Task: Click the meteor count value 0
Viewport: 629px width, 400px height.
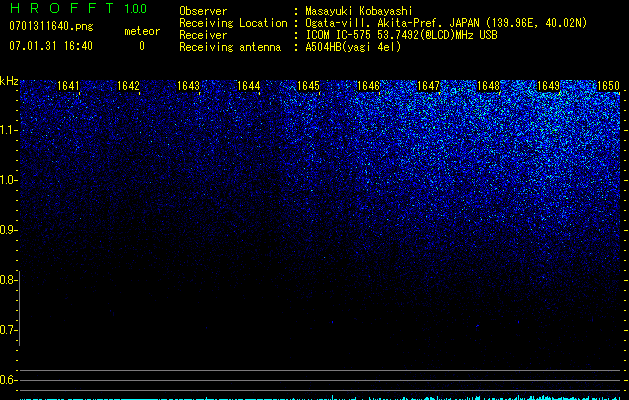Action: pyautogui.click(x=142, y=46)
